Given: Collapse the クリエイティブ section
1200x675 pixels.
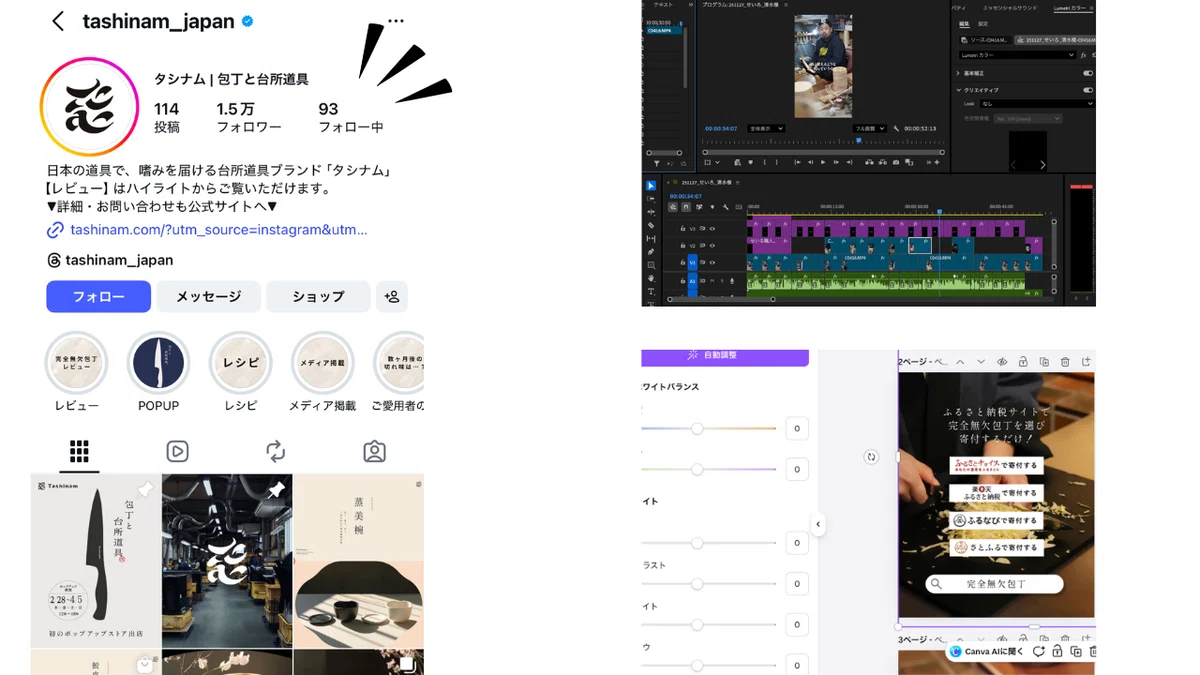Looking at the screenshot, I should (x=958, y=90).
